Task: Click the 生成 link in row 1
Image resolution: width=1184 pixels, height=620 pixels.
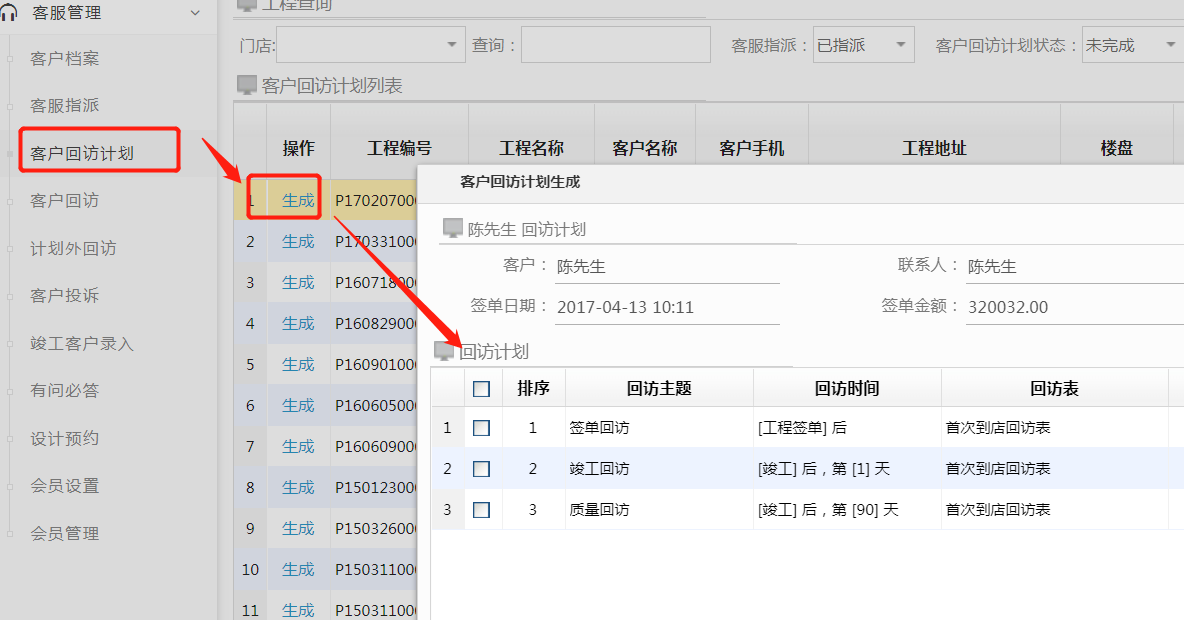Action: (x=297, y=199)
